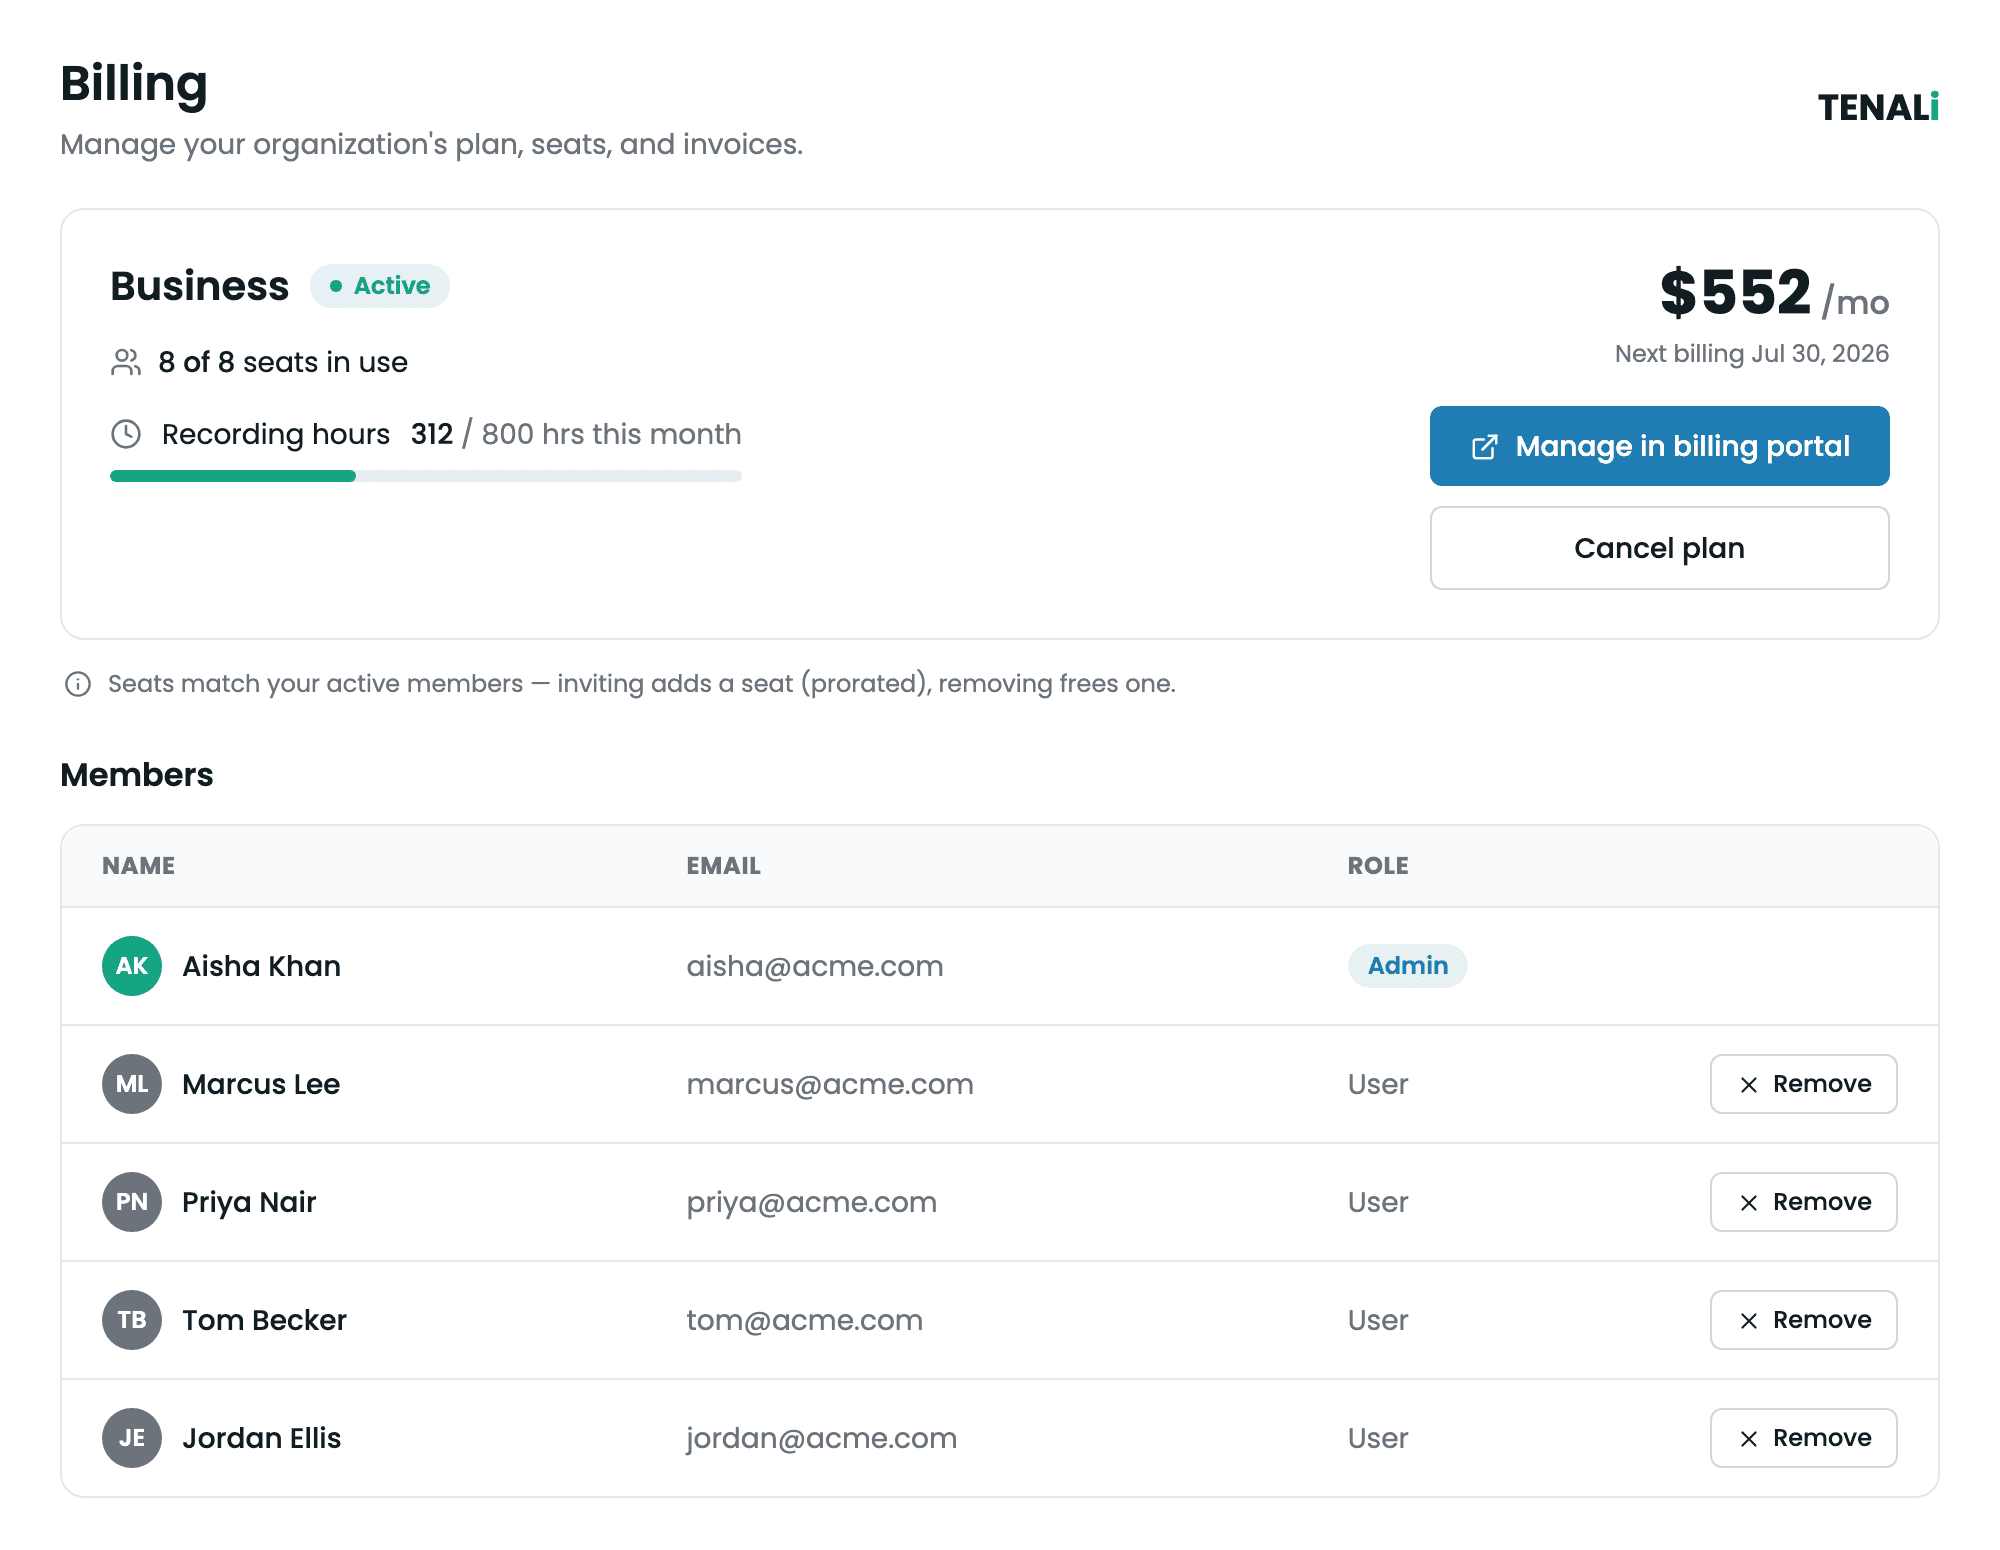Click the EMAIL column header
2000x1550 pixels.
[724, 866]
